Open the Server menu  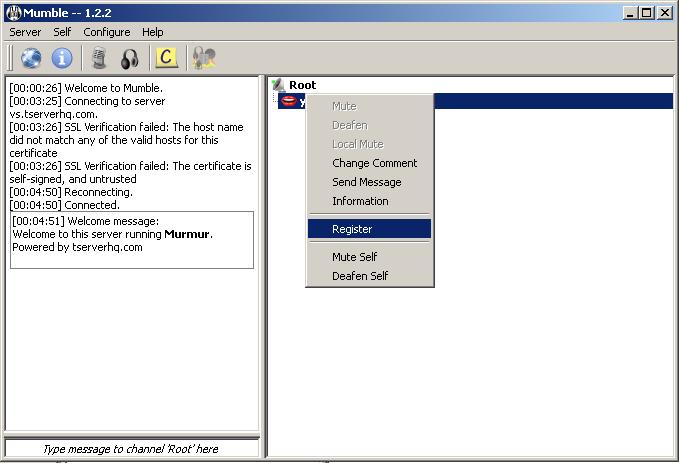25,32
